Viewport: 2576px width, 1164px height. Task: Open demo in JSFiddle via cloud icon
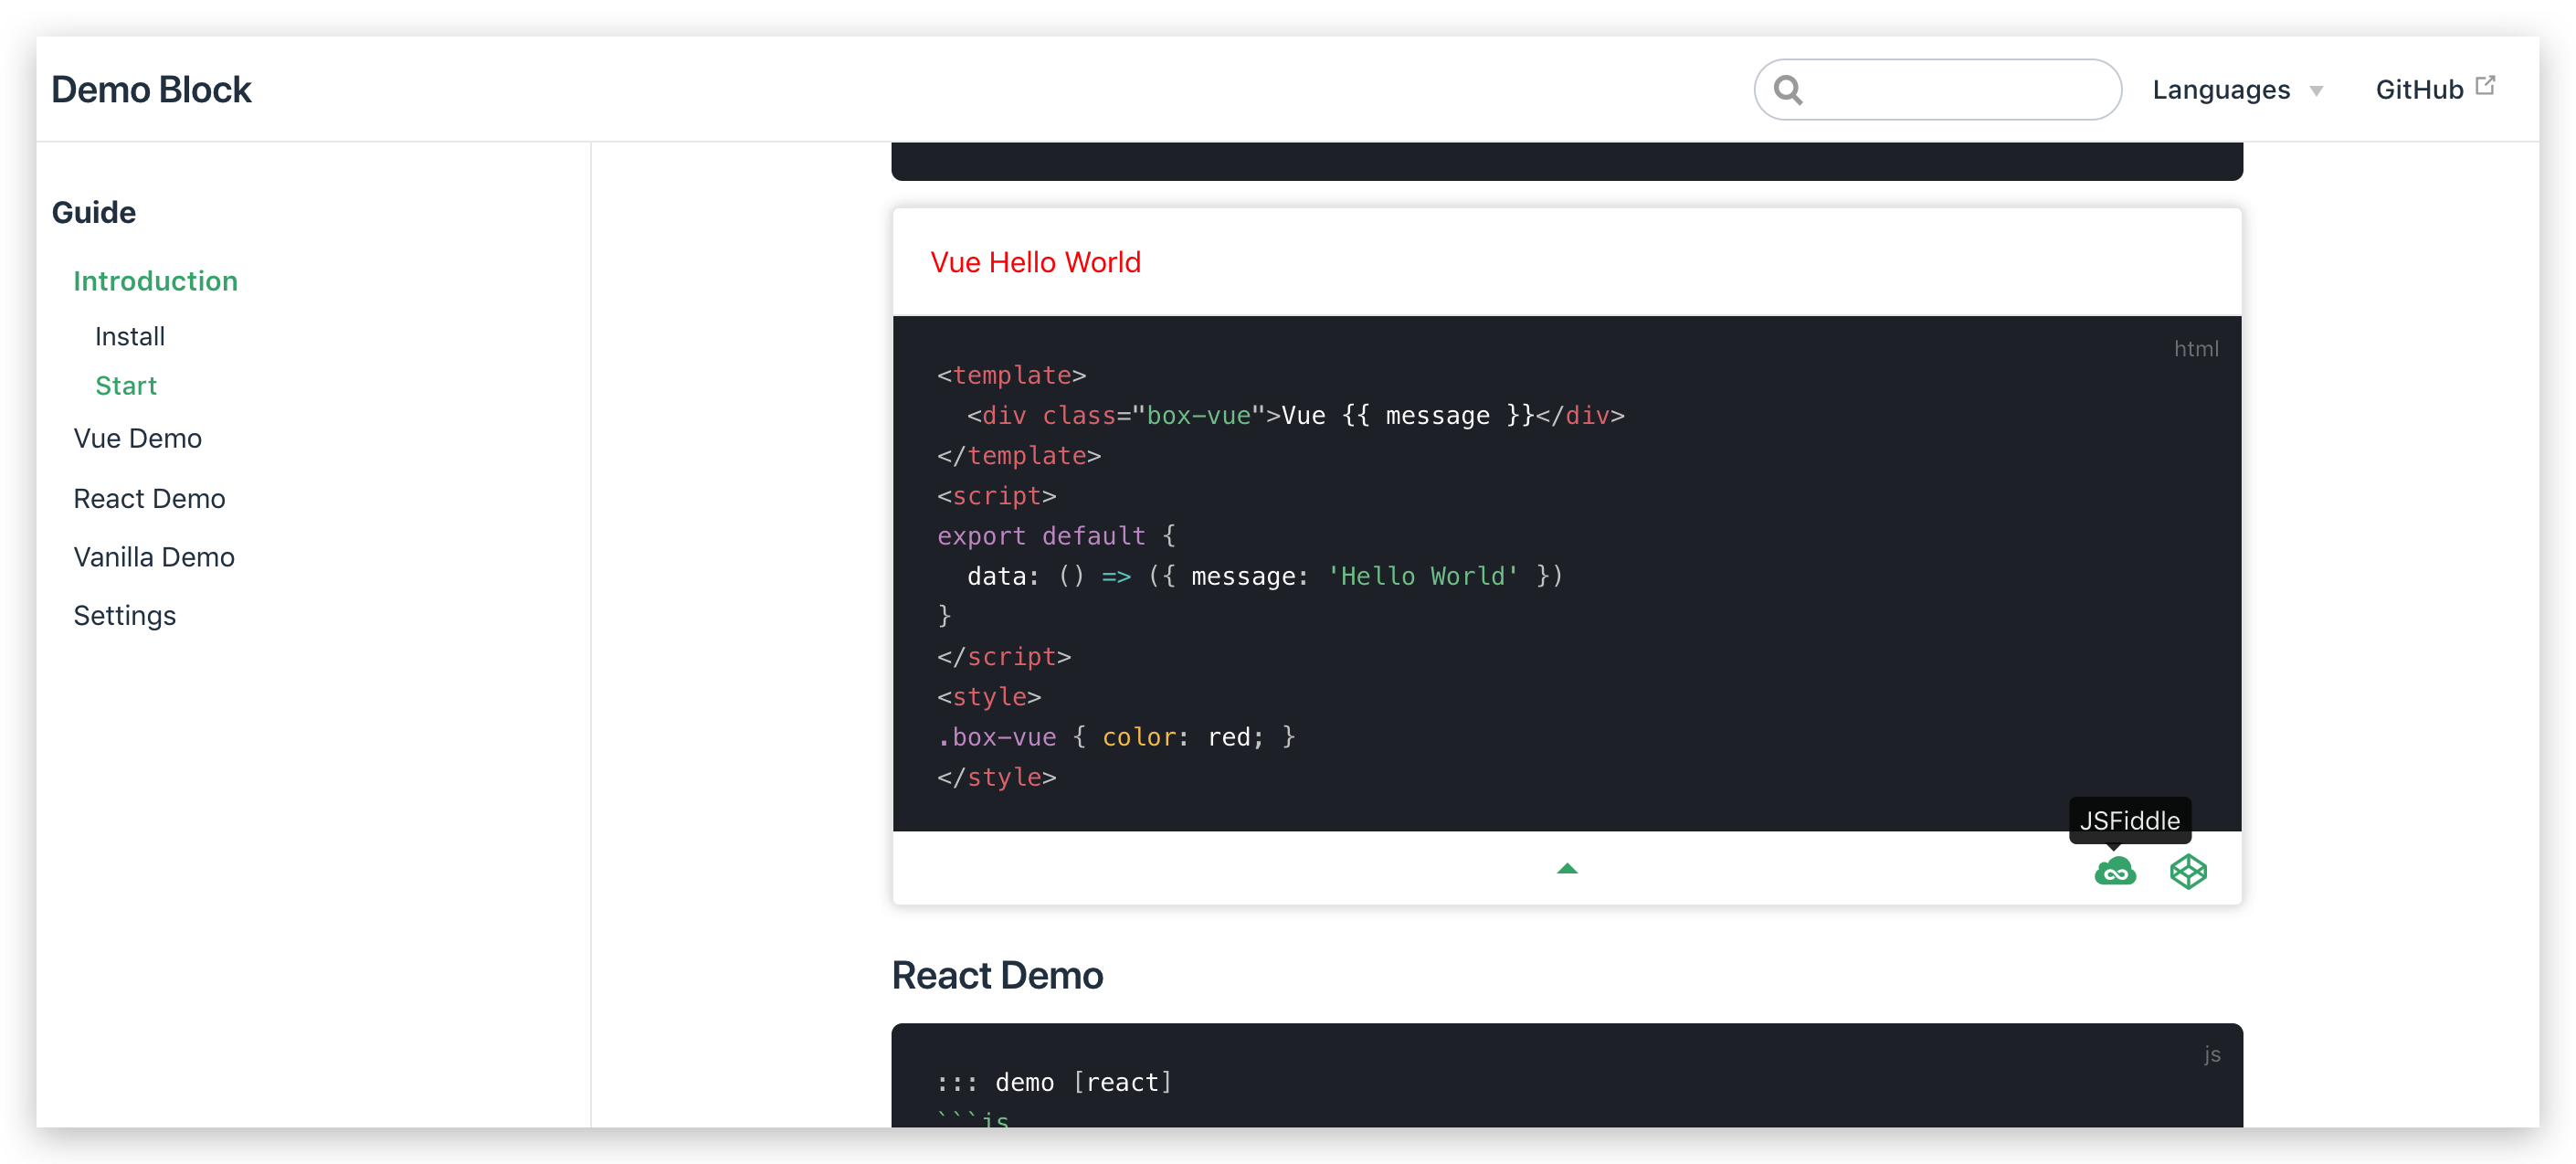point(2114,872)
